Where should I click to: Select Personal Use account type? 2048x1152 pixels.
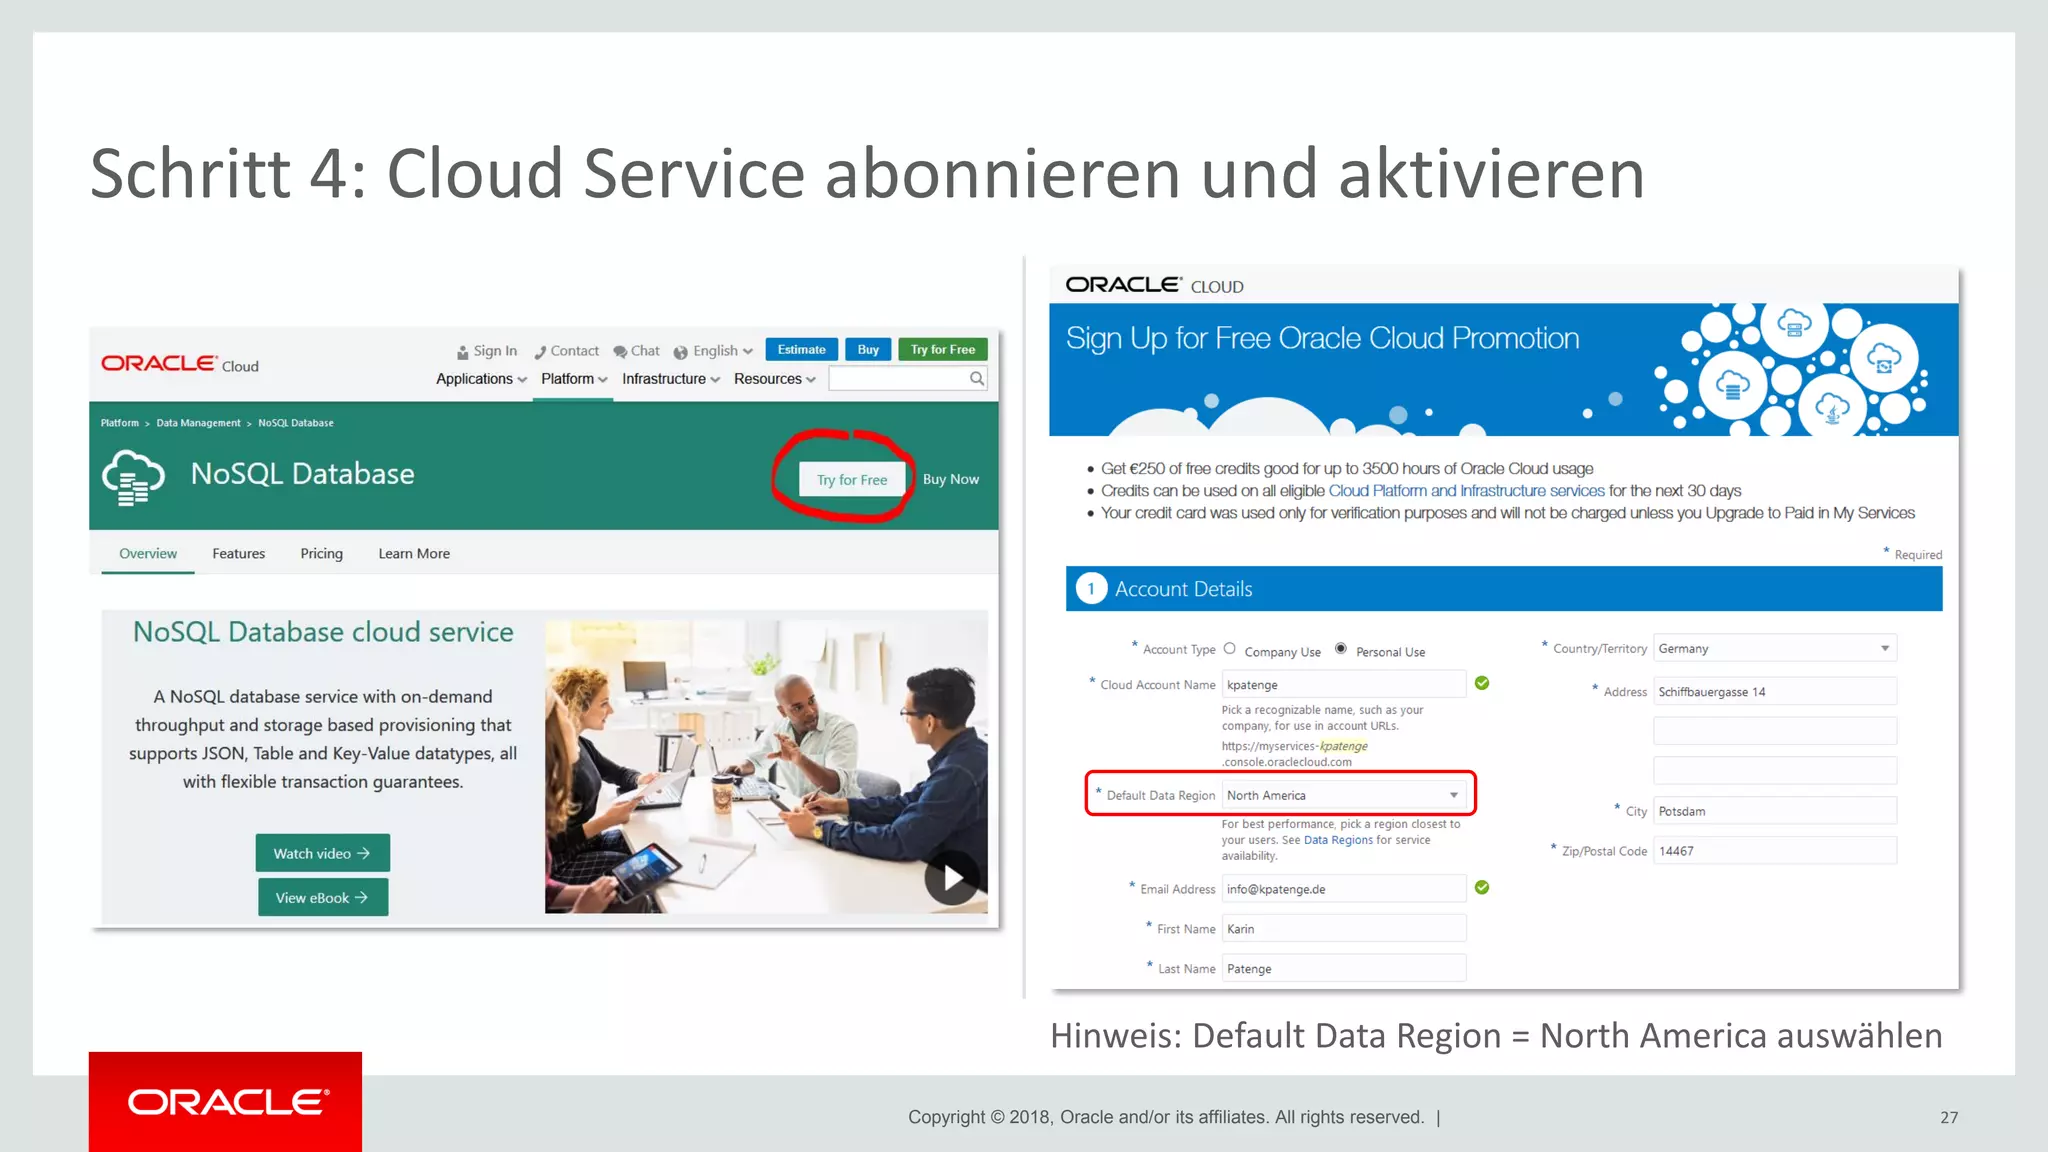1341,649
